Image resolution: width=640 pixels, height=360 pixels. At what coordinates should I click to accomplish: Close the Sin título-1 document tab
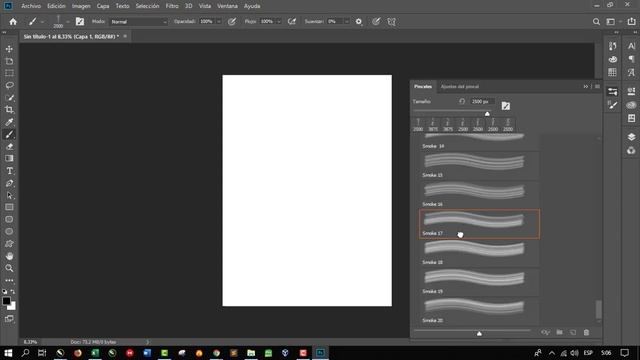(x=125, y=36)
